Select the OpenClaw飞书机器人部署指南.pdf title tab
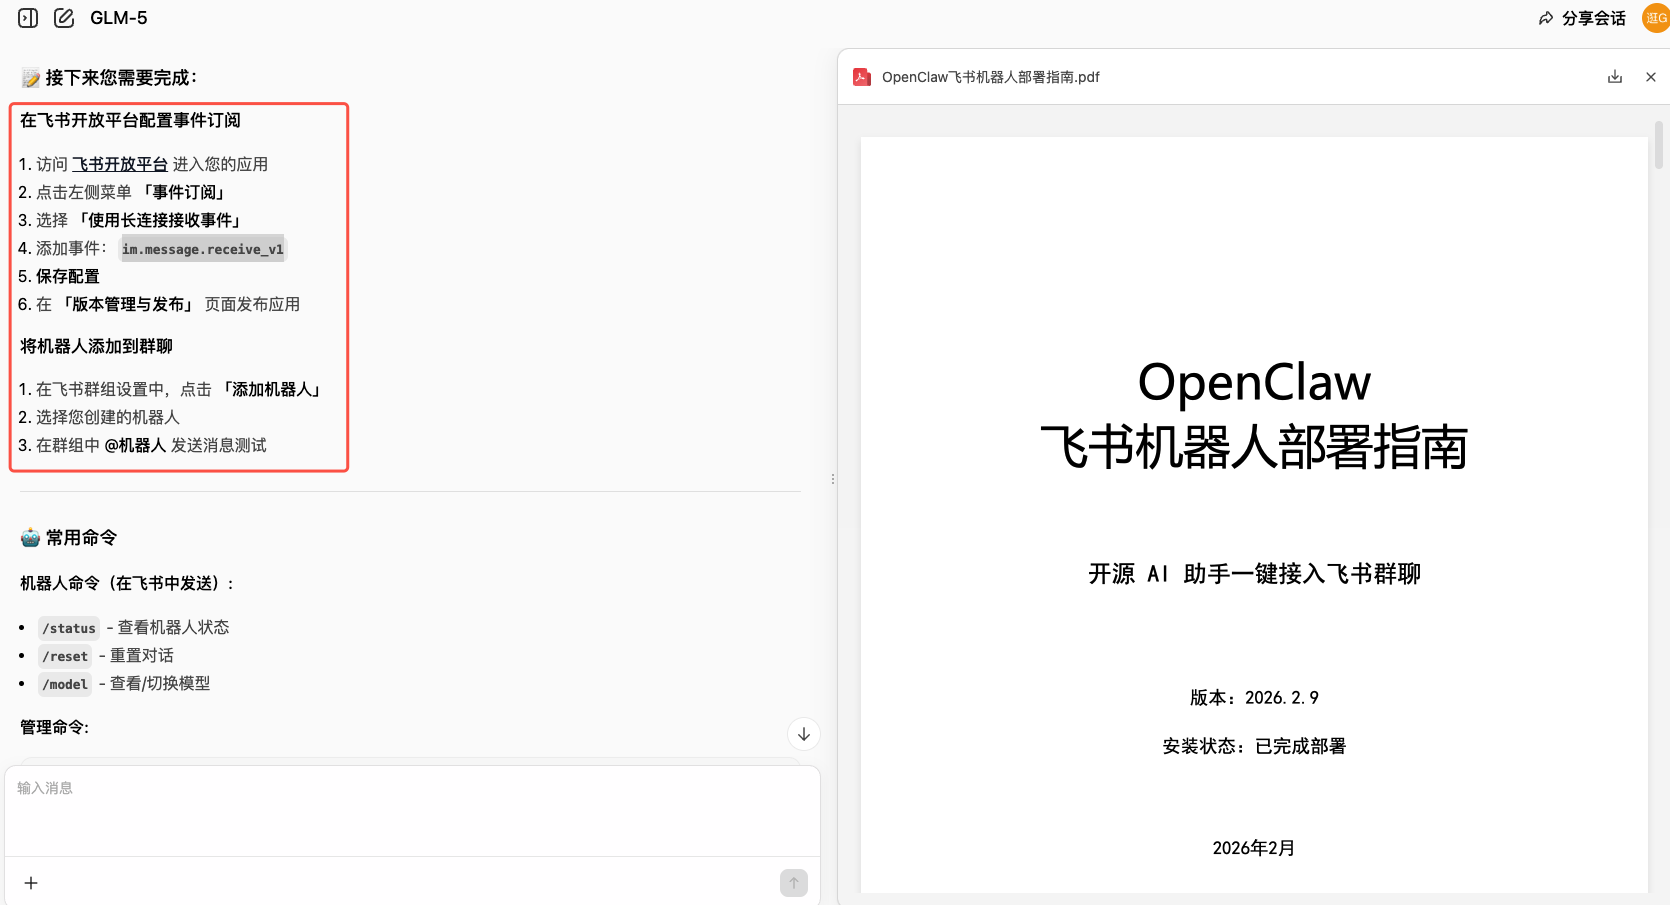This screenshot has width=1670, height=905. pyautogui.click(x=990, y=76)
